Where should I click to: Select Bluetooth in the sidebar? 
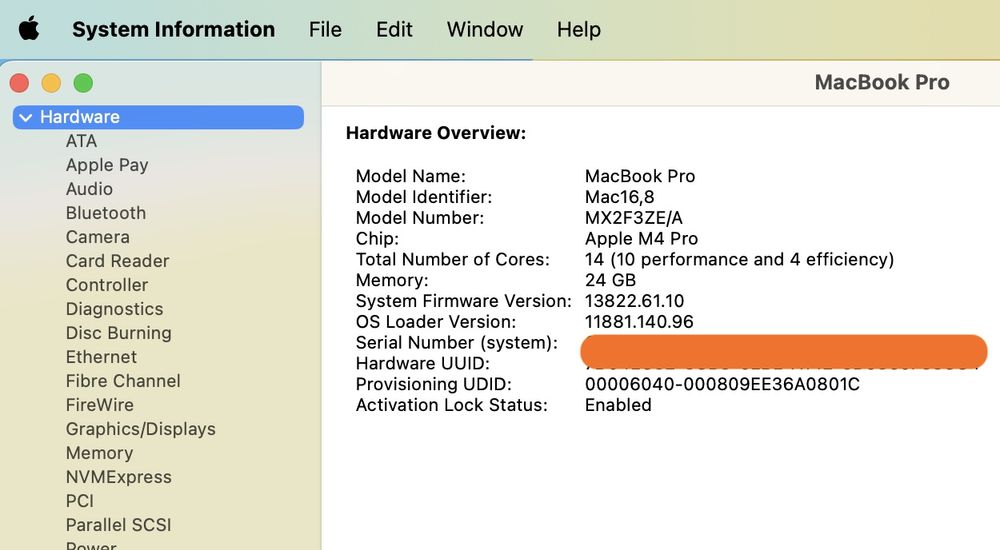(106, 213)
